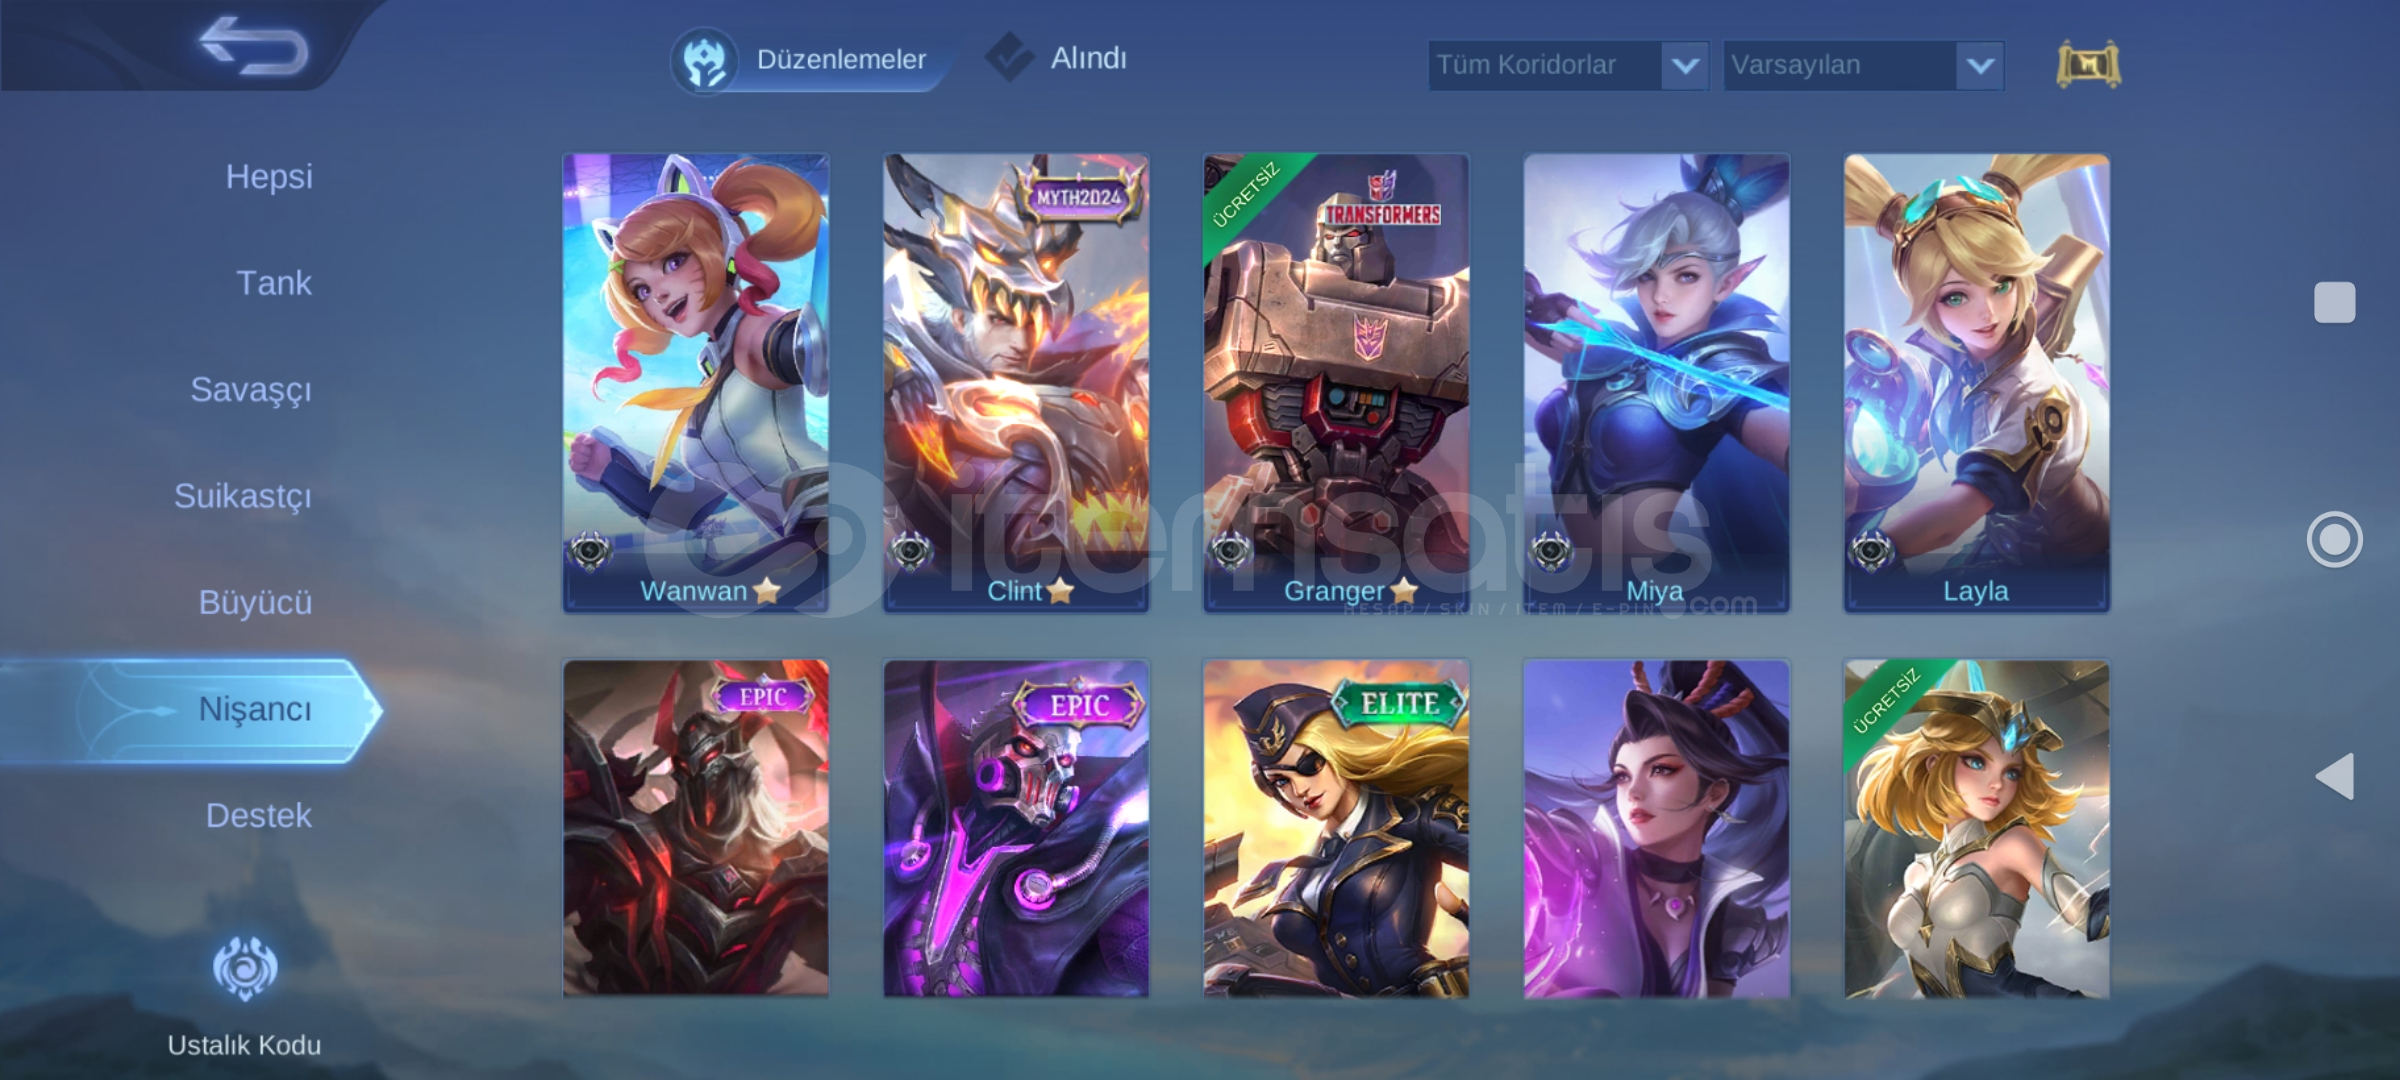This screenshot has width=2400, height=1080.
Task: Expand the Tüm Koridorlar dropdown arrow
Action: coord(1685,66)
